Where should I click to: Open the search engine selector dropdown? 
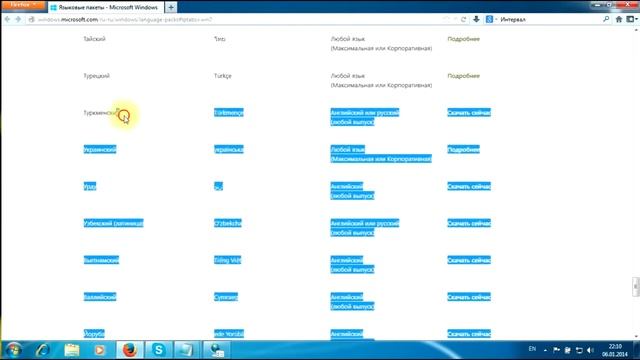click(490, 19)
